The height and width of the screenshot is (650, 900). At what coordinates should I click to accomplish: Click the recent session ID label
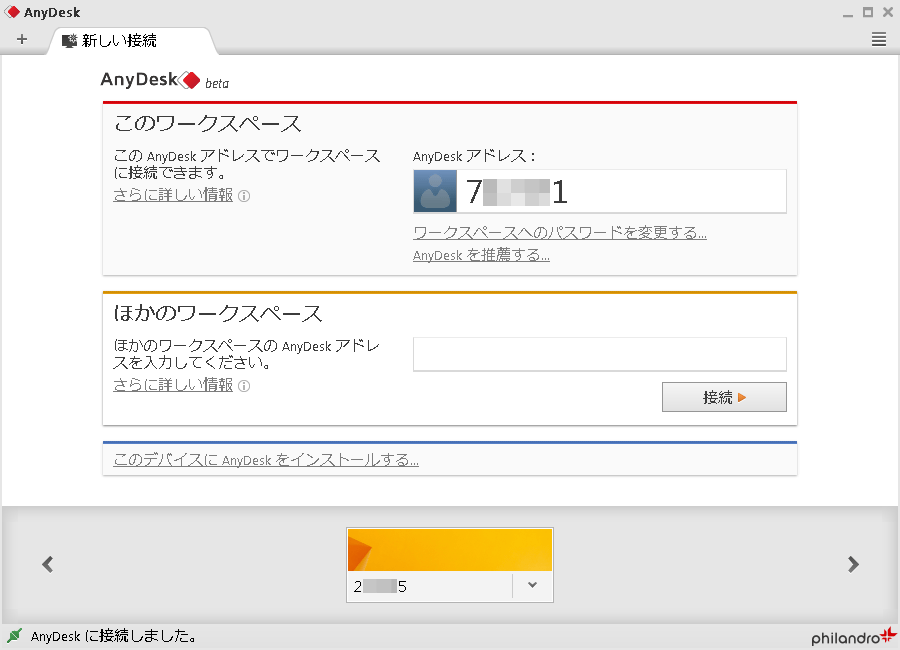tap(380, 586)
